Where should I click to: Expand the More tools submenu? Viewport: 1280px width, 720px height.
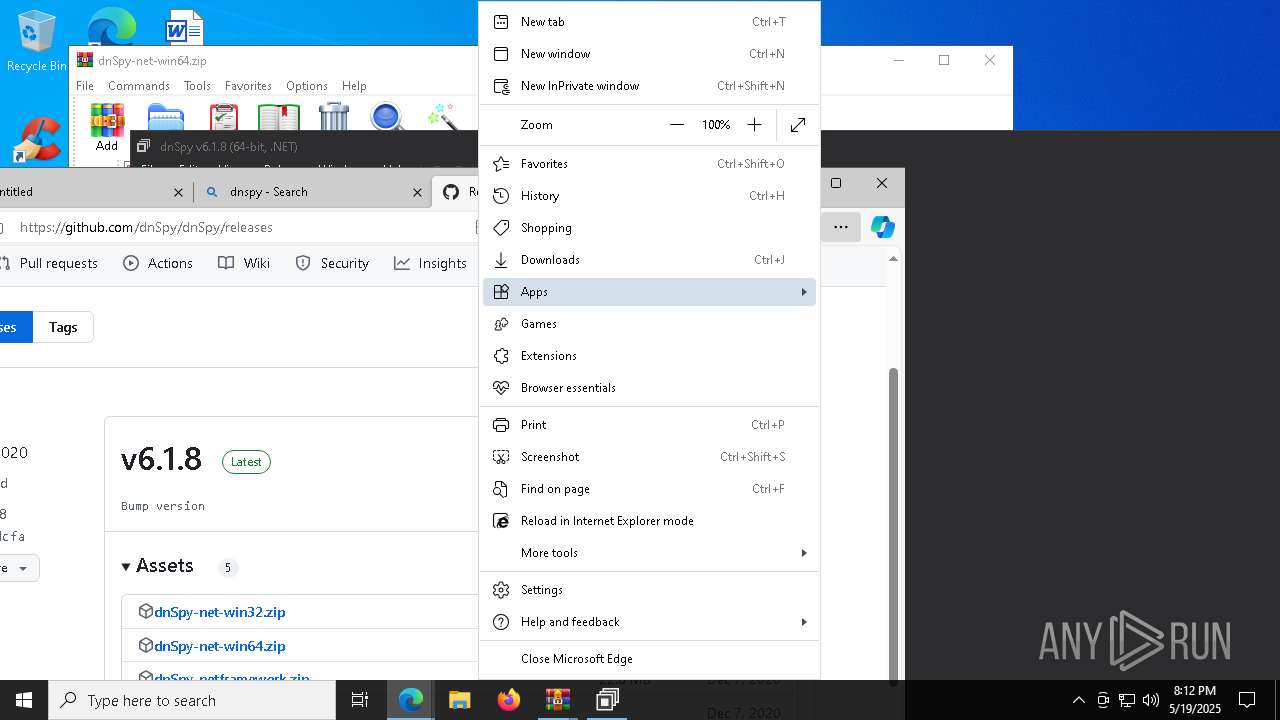(x=649, y=553)
